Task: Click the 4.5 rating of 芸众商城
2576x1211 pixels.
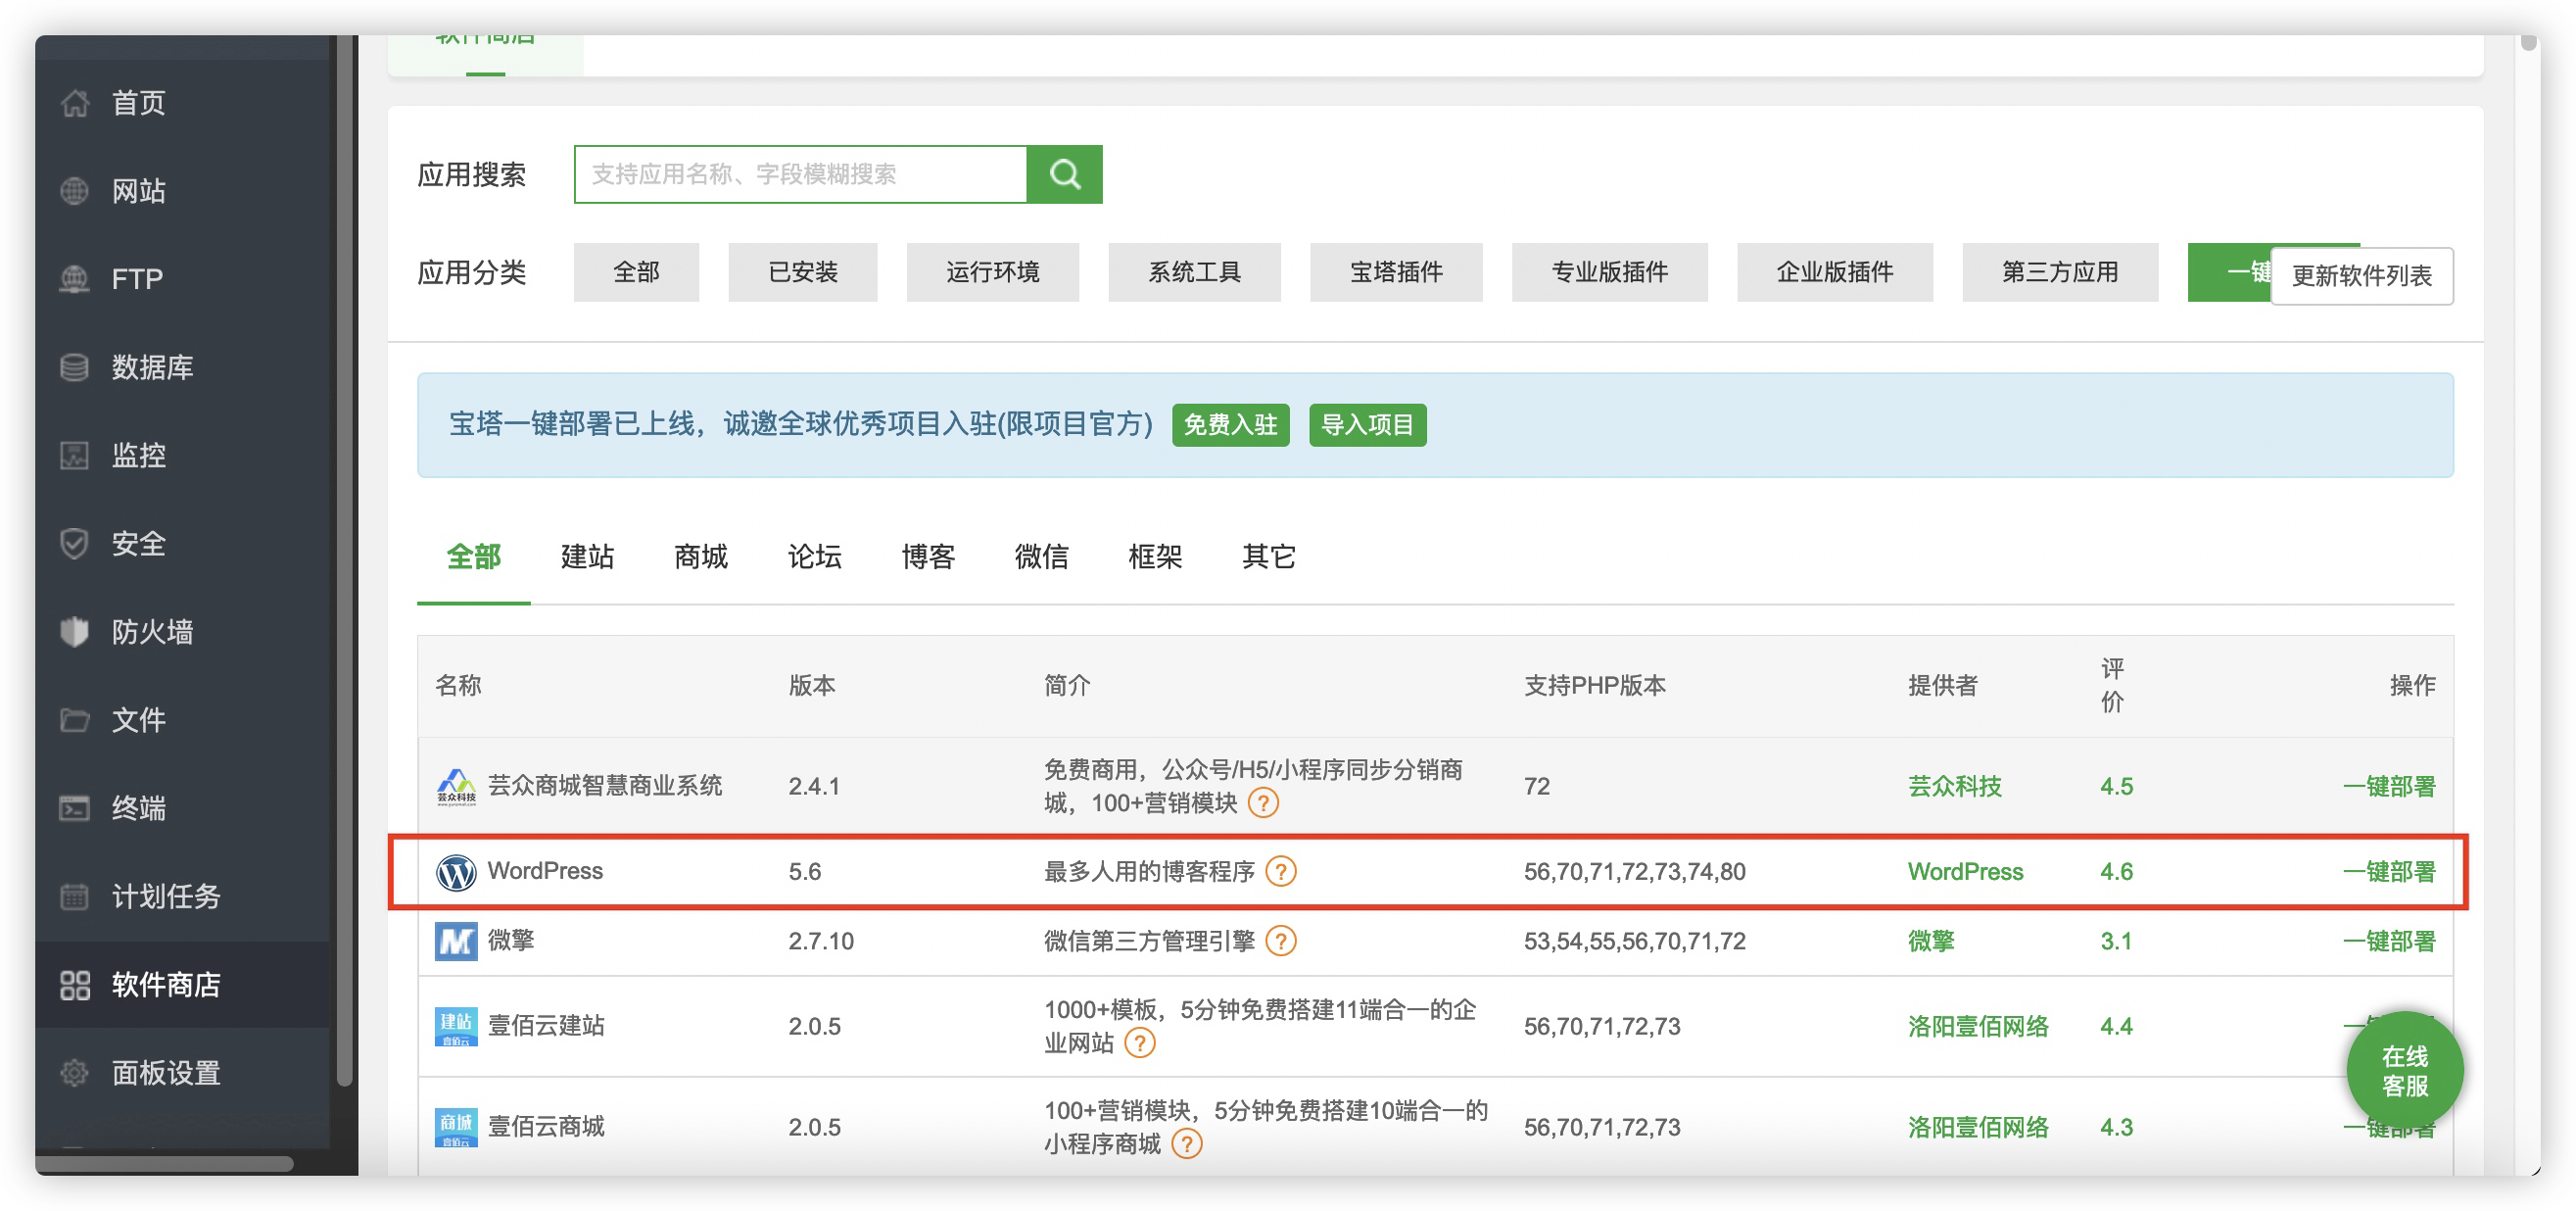Action: tap(2116, 786)
